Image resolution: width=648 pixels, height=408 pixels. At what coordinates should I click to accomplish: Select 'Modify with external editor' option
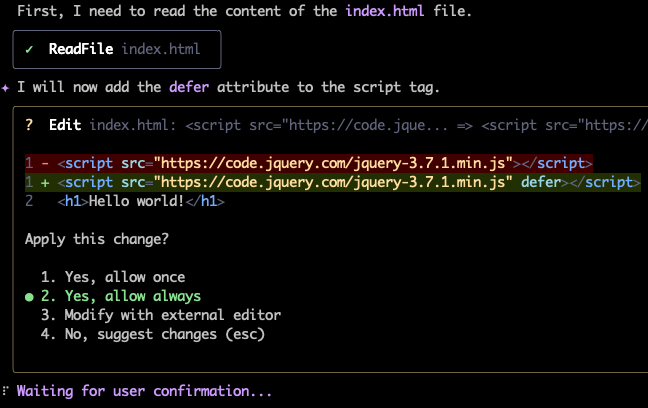pos(160,315)
